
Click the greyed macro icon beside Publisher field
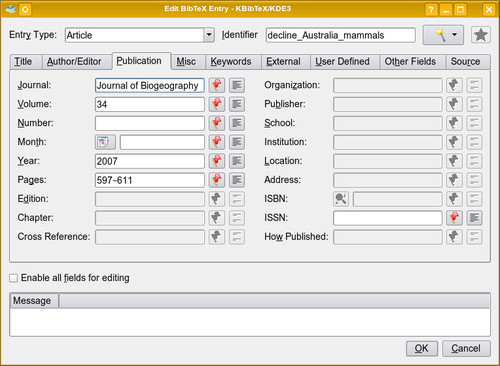454,104
